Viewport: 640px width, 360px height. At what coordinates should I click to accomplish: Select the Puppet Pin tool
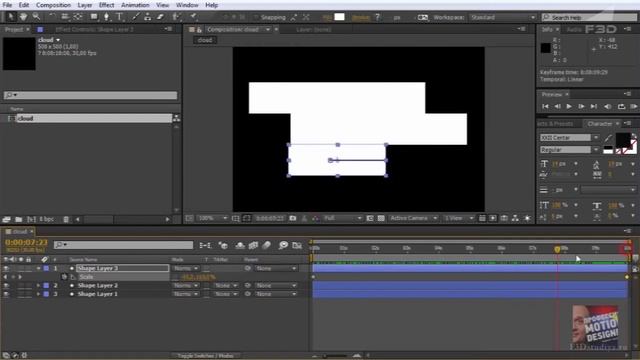tap(193, 17)
